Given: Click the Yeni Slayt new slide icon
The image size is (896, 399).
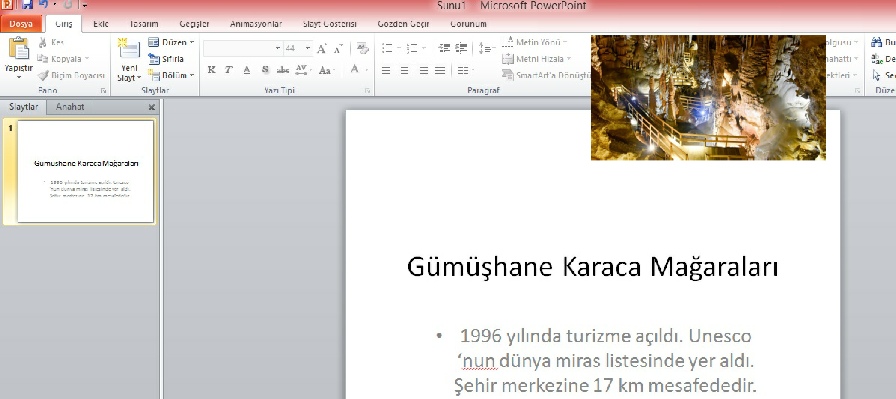Looking at the screenshot, I should pyautogui.click(x=129, y=49).
